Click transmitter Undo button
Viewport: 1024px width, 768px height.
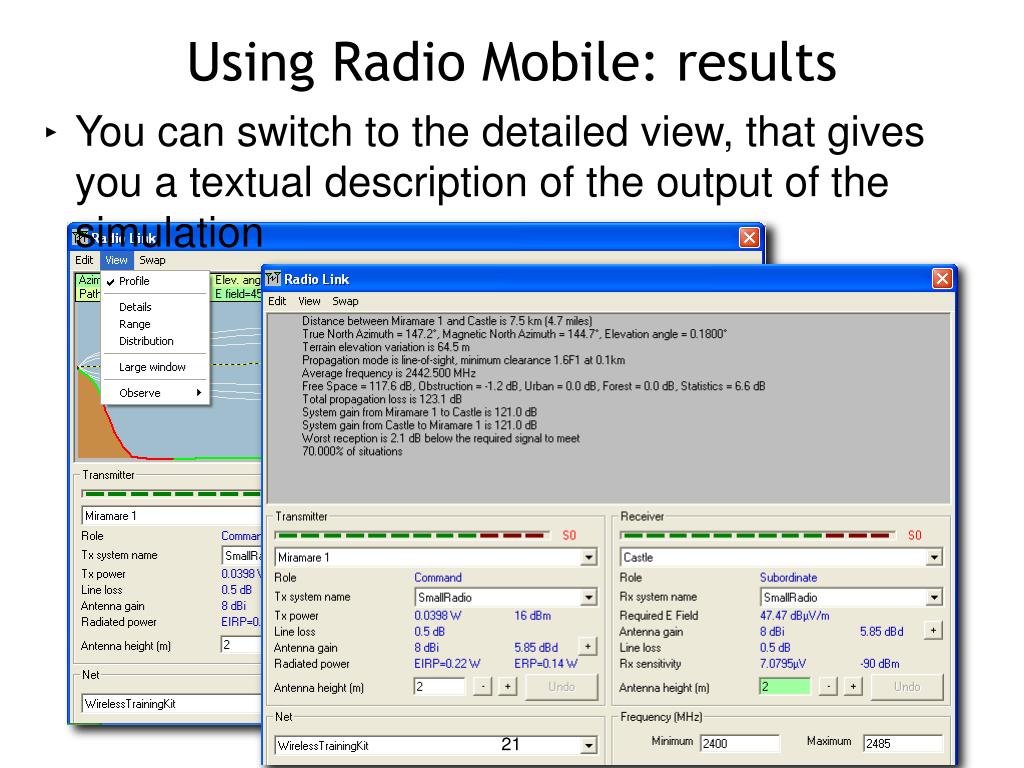click(x=562, y=686)
